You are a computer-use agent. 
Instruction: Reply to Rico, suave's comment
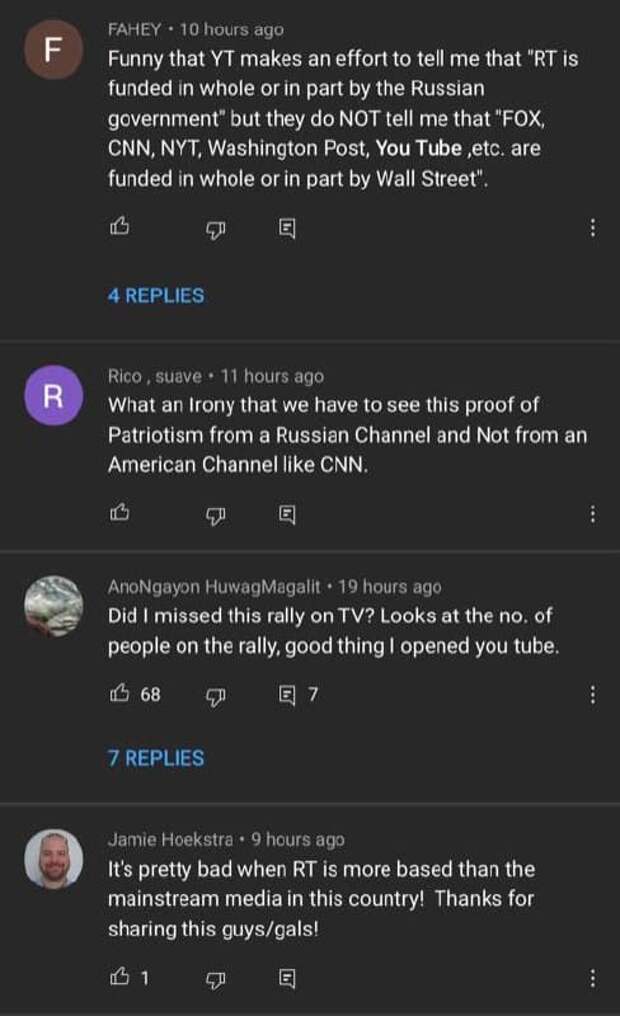pyautogui.click(x=287, y=514)
